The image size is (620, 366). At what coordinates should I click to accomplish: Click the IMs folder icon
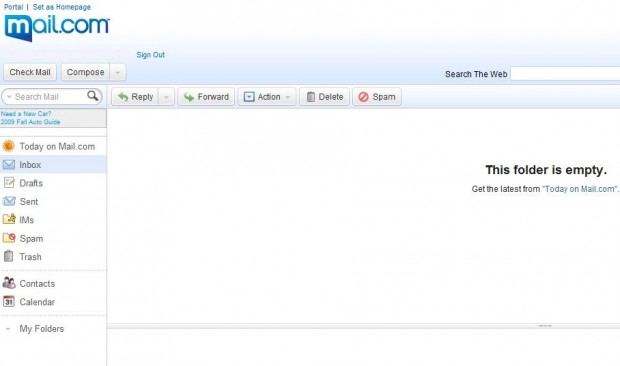[x=9, y=219]
